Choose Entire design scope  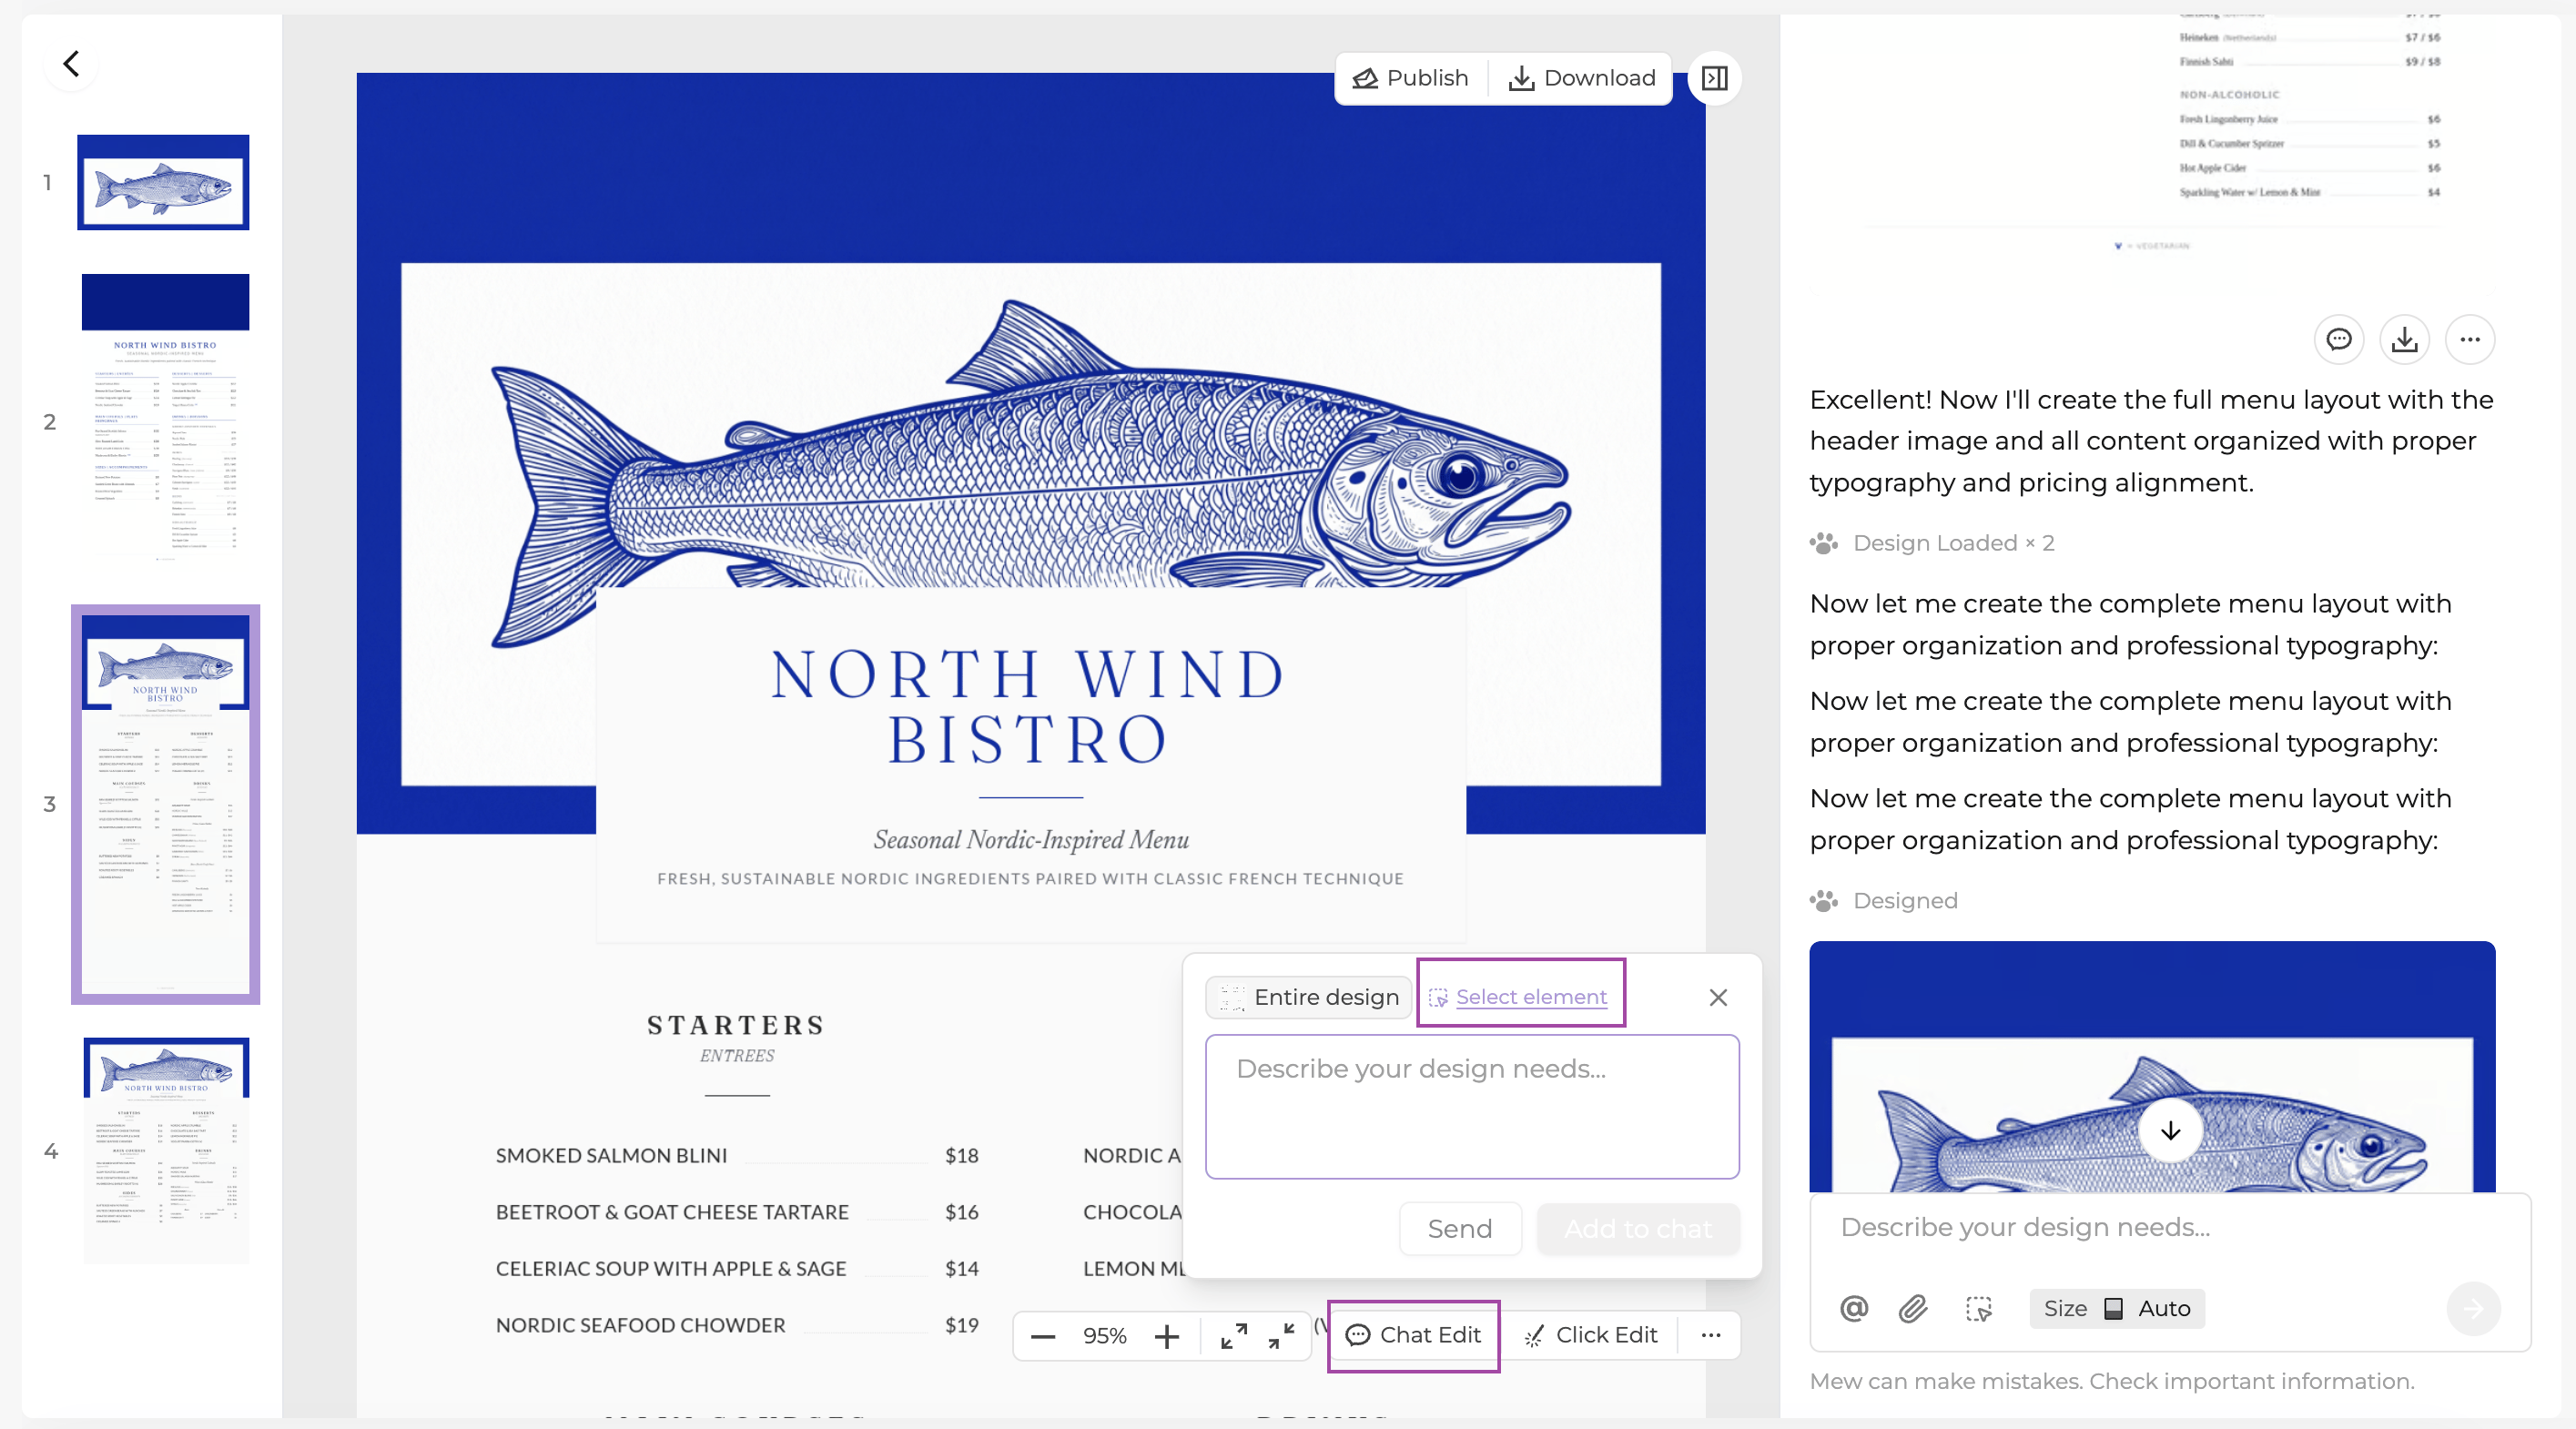pyautogui.click(x=1308, y=997)
